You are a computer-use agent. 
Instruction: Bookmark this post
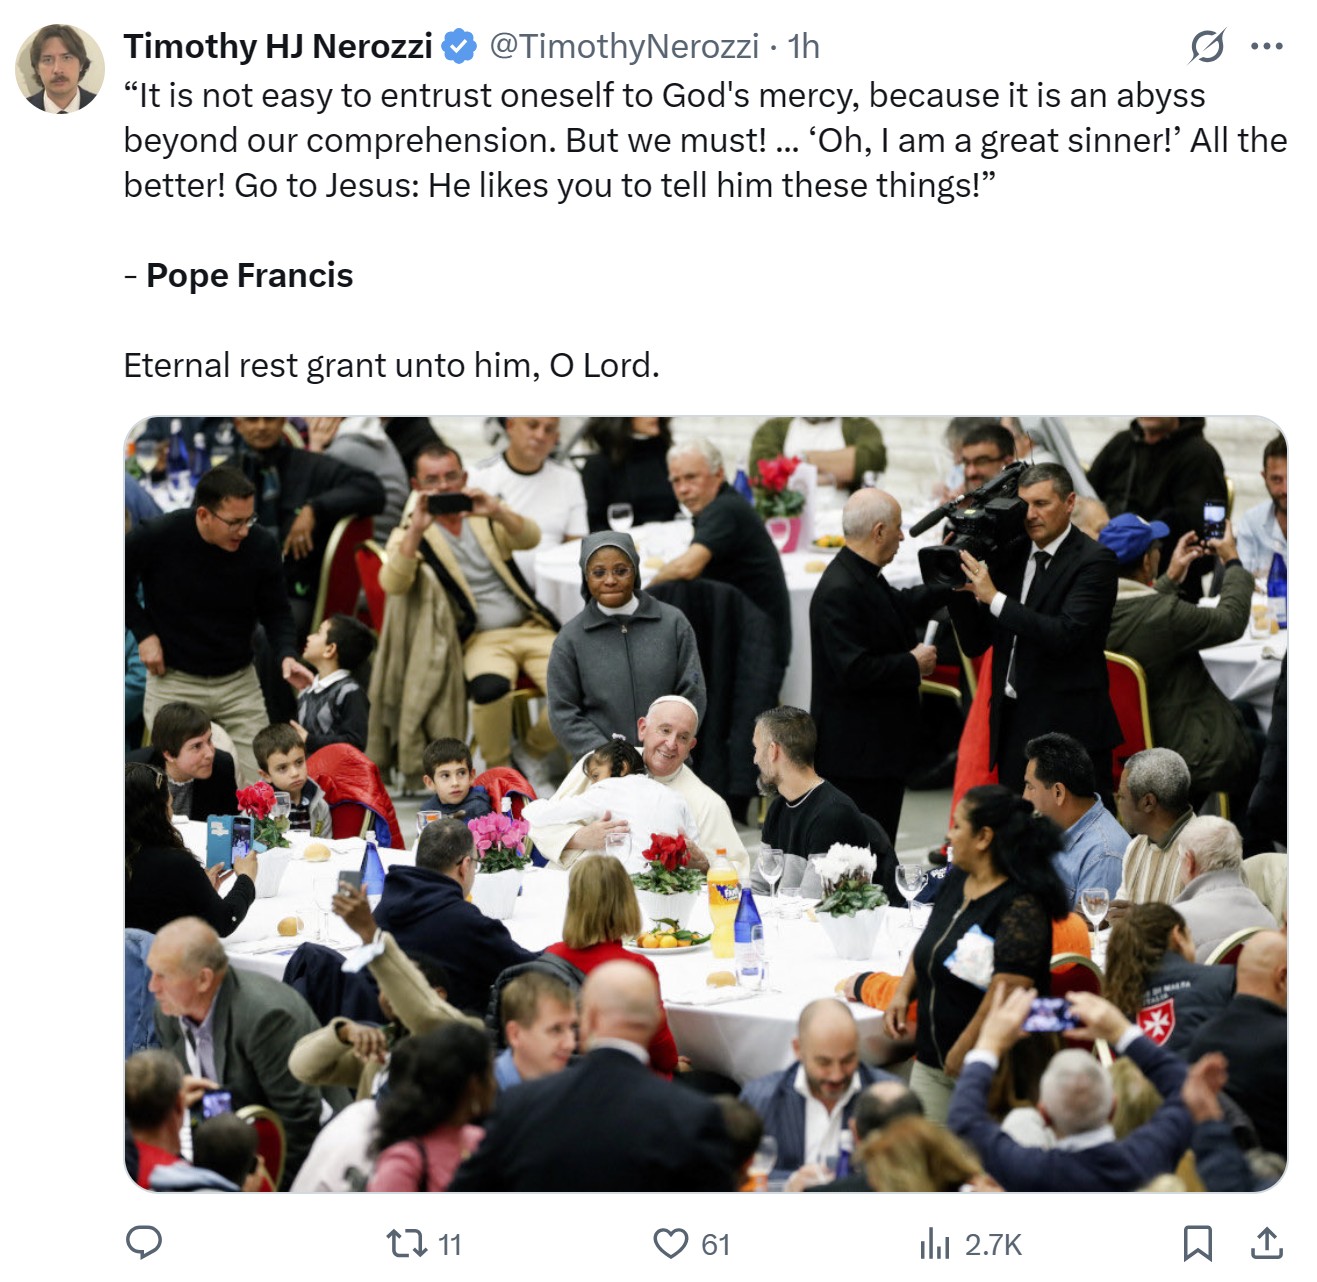(x=1197, y=1243)
